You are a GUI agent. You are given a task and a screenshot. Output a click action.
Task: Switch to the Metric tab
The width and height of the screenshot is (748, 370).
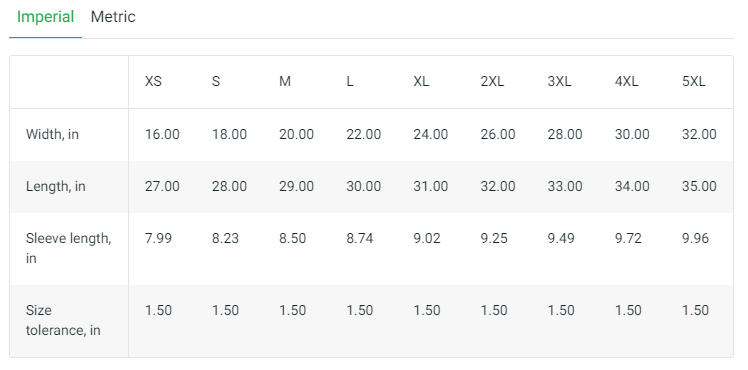point(113,17)
